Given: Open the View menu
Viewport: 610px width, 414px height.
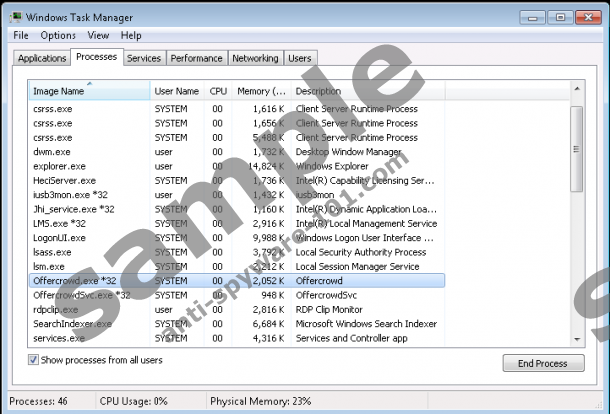Looking at the screenshot, I should (98, 36).
